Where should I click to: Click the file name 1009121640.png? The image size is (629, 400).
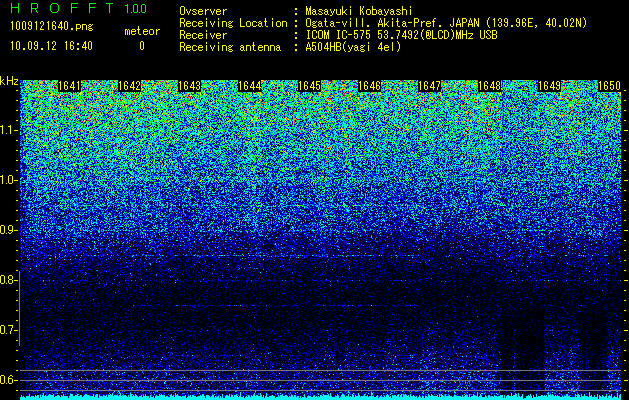point(52,27)
